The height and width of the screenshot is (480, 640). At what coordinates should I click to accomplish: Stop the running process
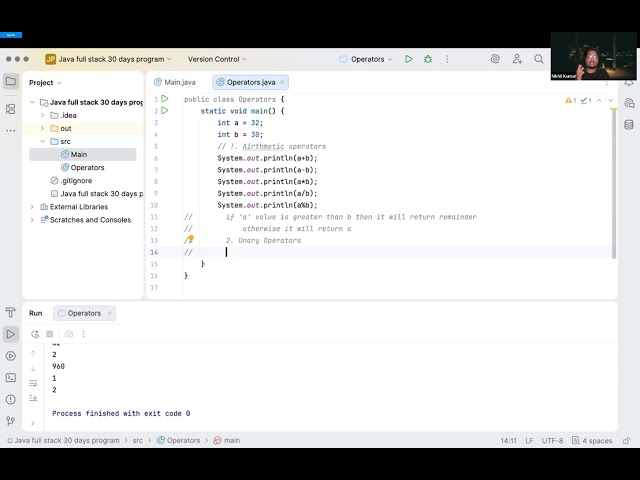click(x=49, y=334)
